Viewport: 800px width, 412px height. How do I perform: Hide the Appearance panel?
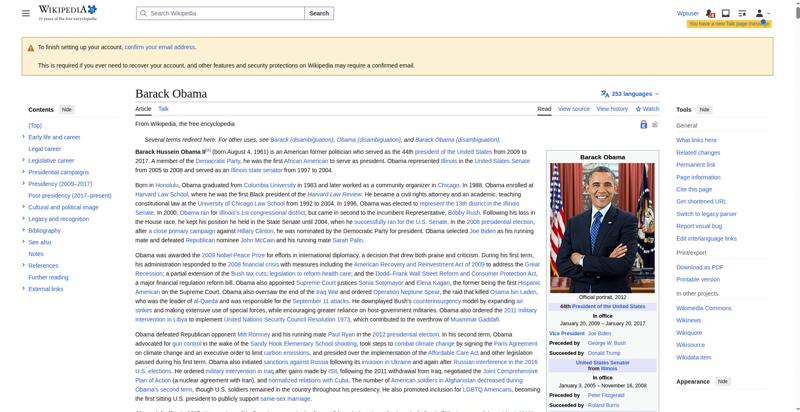pos(722,381)
